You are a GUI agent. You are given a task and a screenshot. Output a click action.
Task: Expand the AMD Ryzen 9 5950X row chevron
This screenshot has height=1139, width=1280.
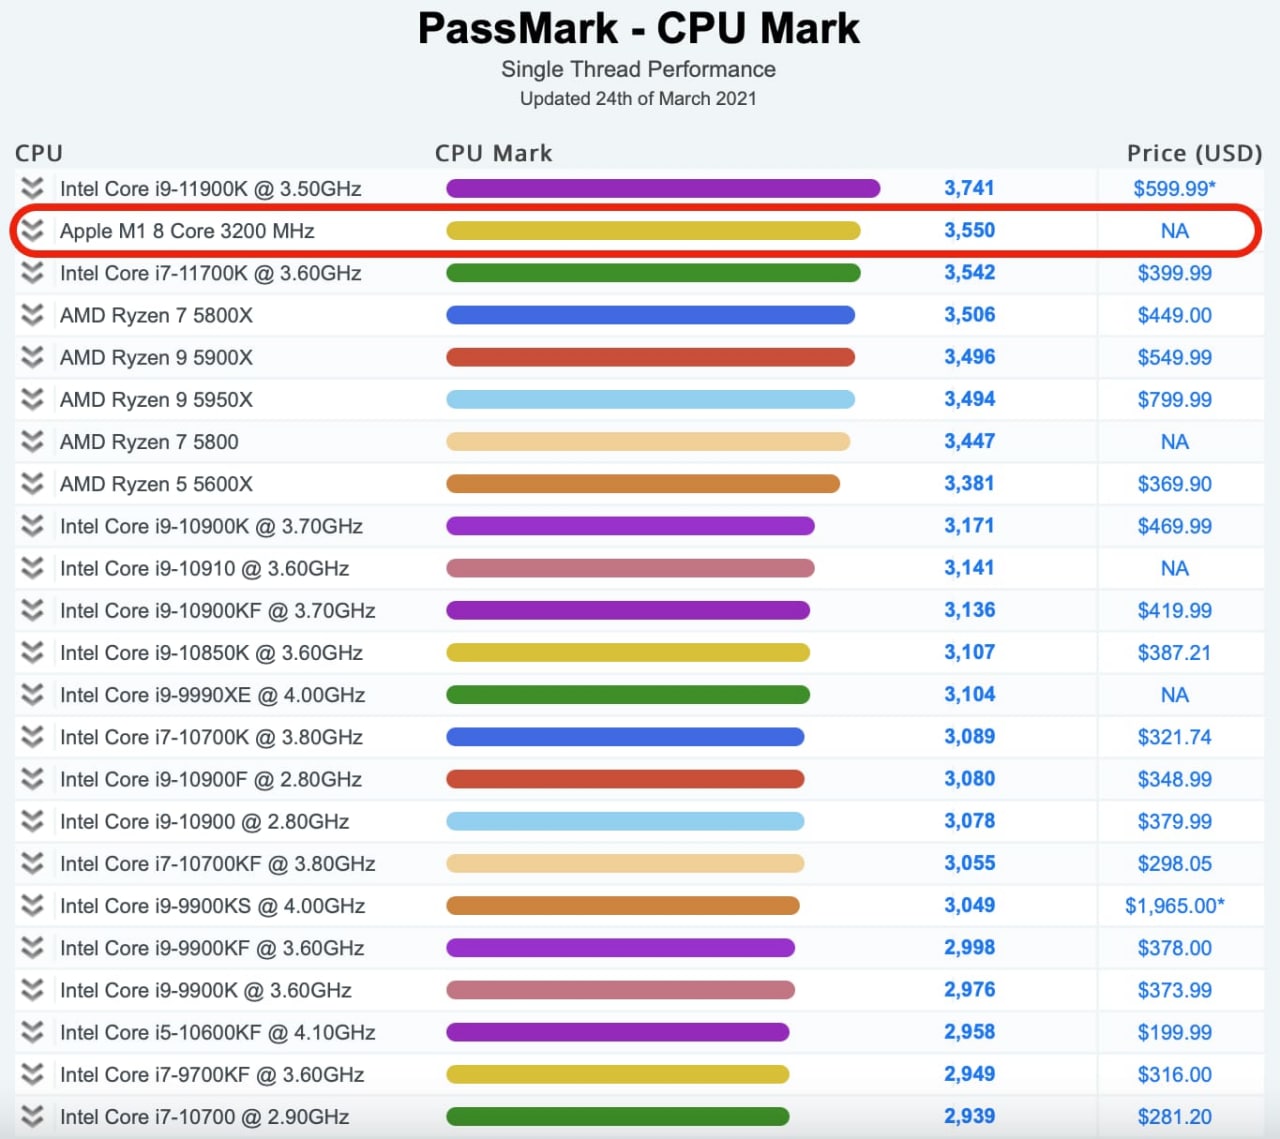click(33, 399)
